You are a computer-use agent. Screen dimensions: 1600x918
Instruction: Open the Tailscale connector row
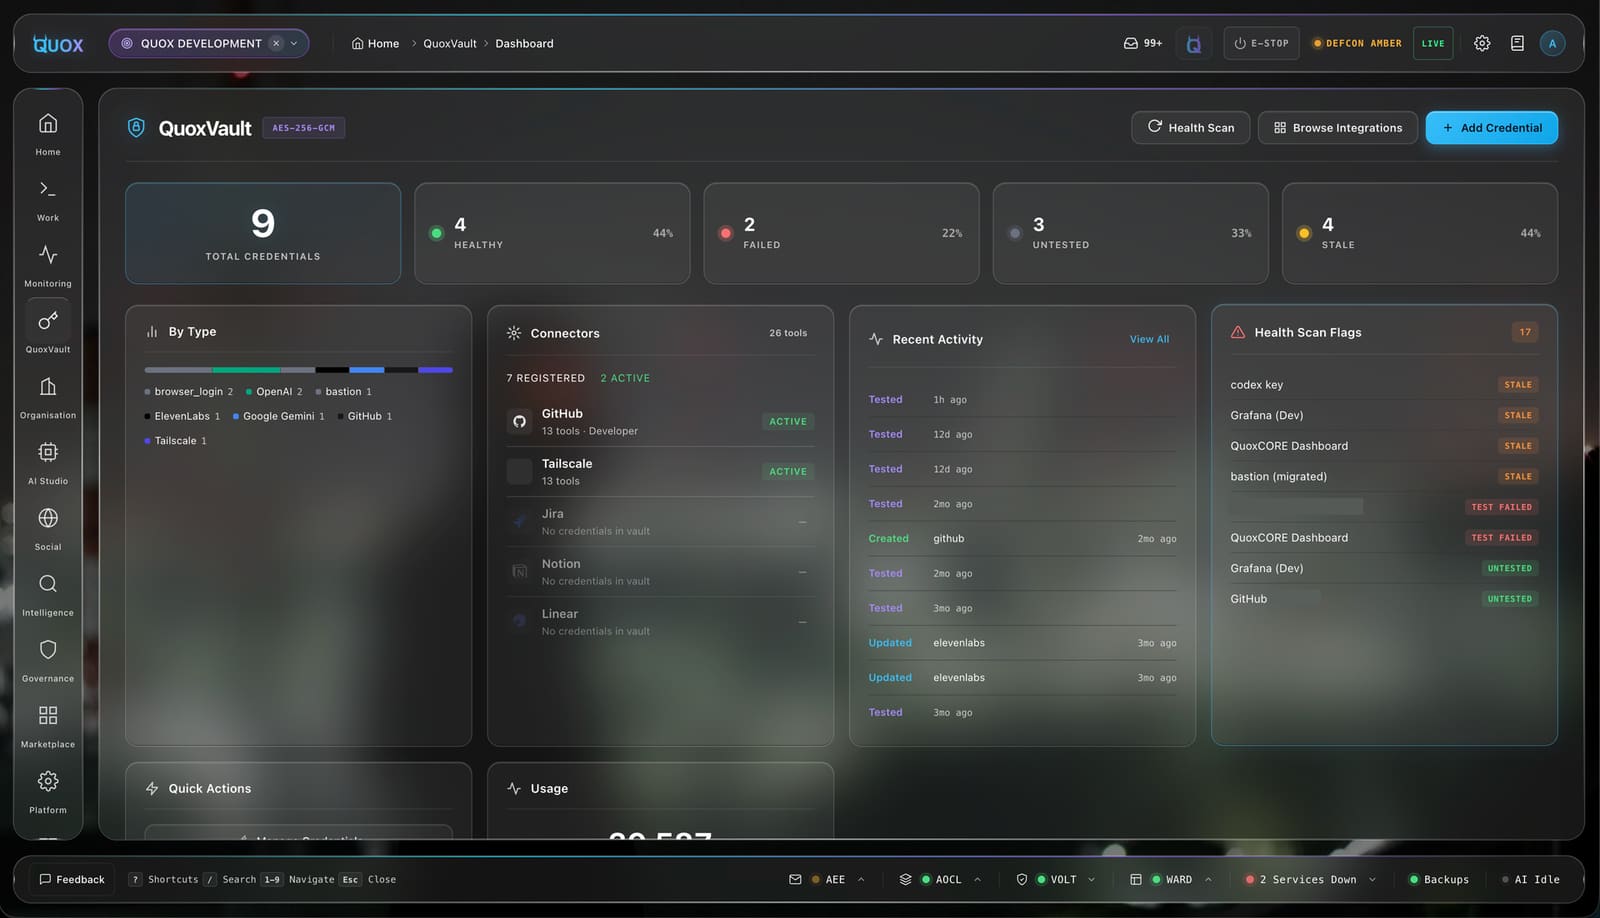coord(660,471)
